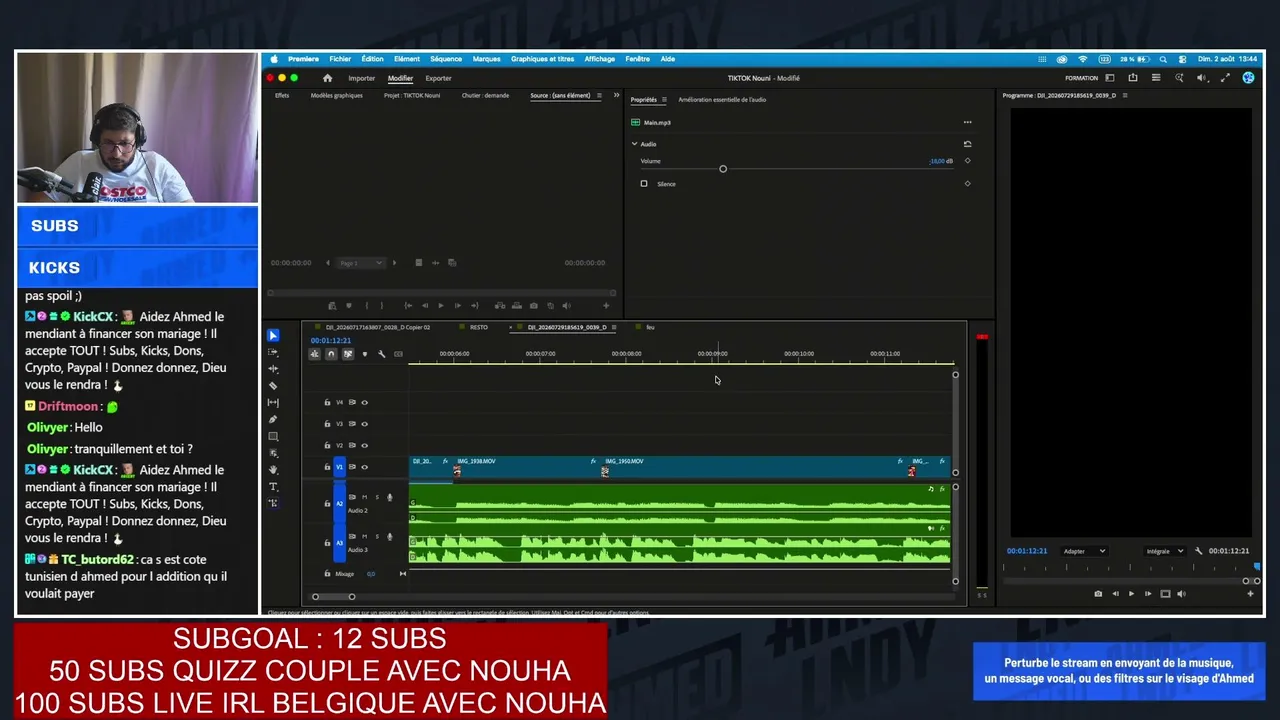The width and height of the screenshot is (1280, 720).
Task: Reset the Audio properties section
Action: [967, 144]
